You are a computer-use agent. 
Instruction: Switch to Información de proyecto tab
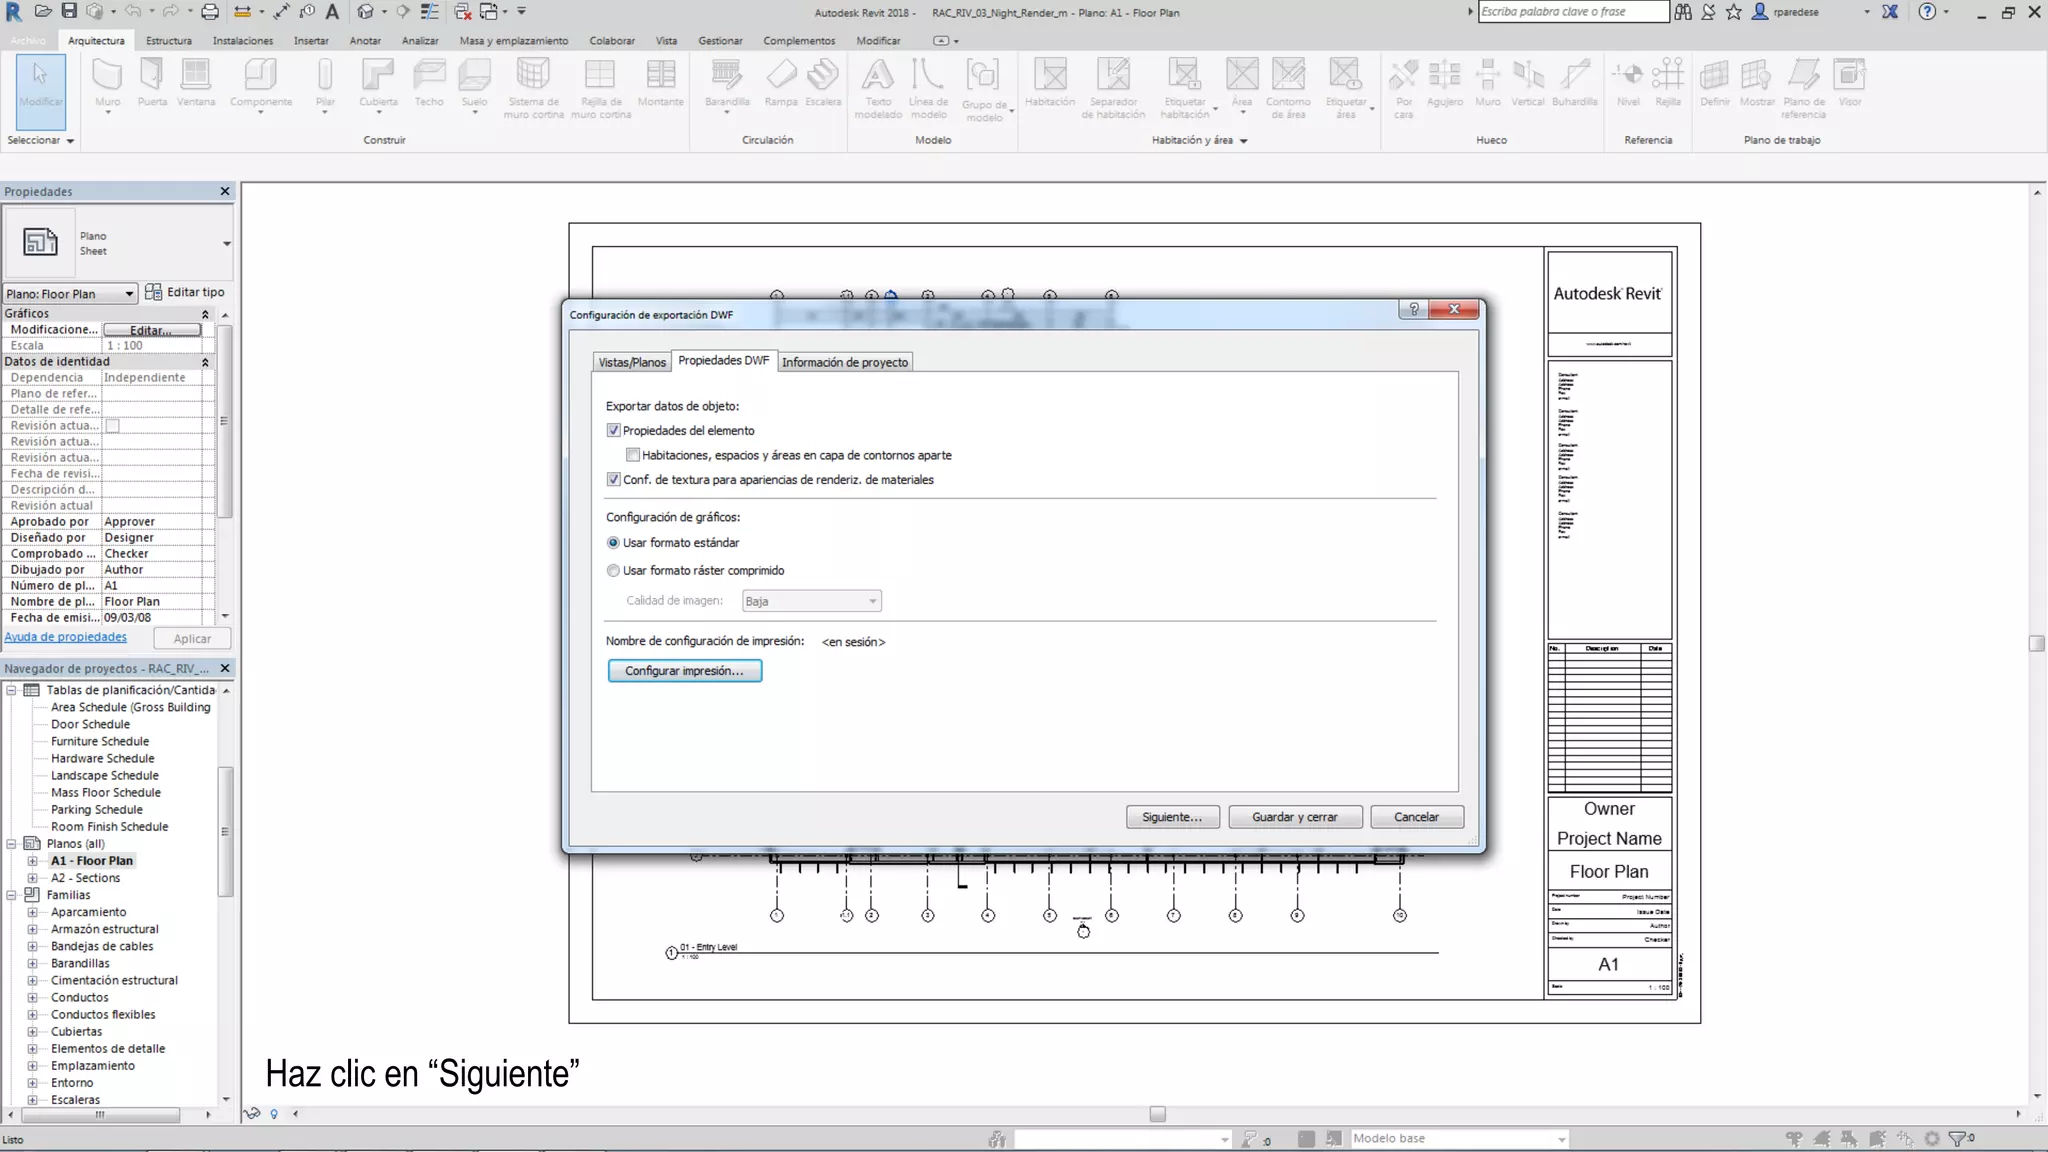click(844, 362)
